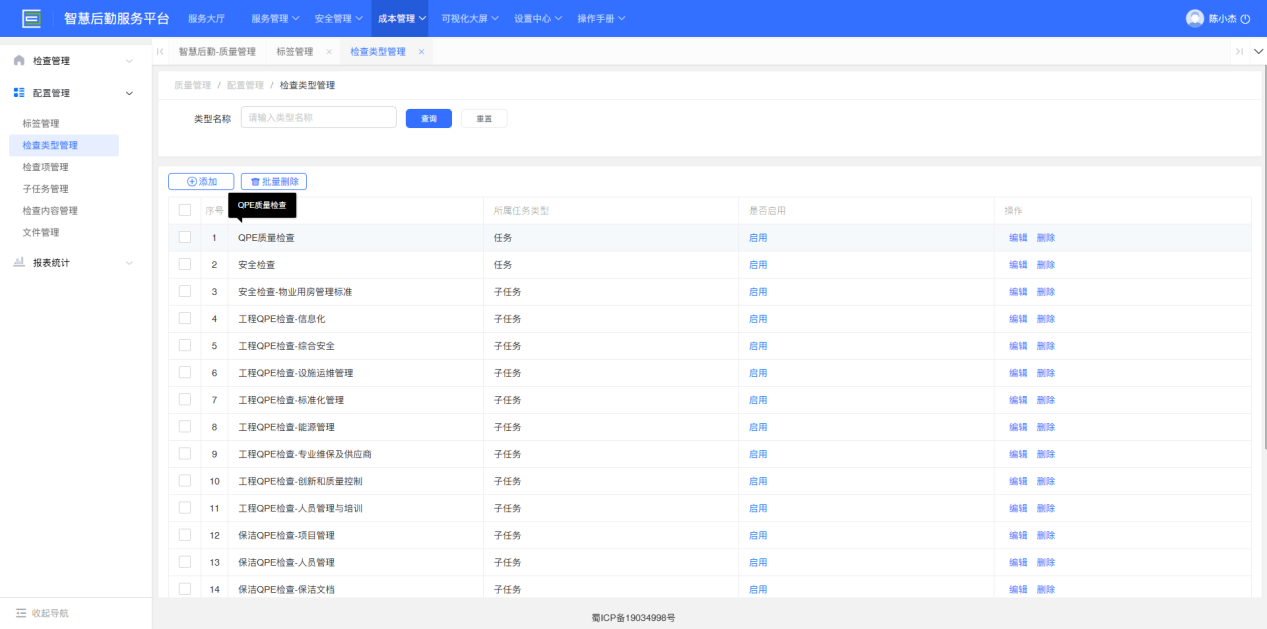
Task: Click the logout power icon
Action: [x=1245, y=19]
